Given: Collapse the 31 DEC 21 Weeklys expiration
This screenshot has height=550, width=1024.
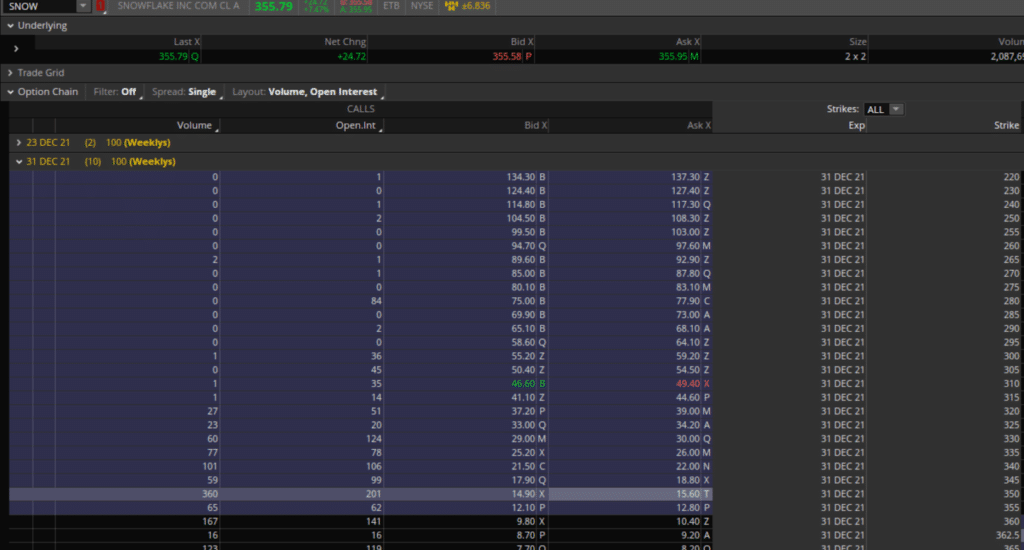Looking at the screenshot, I should click(x=19, y=161).
